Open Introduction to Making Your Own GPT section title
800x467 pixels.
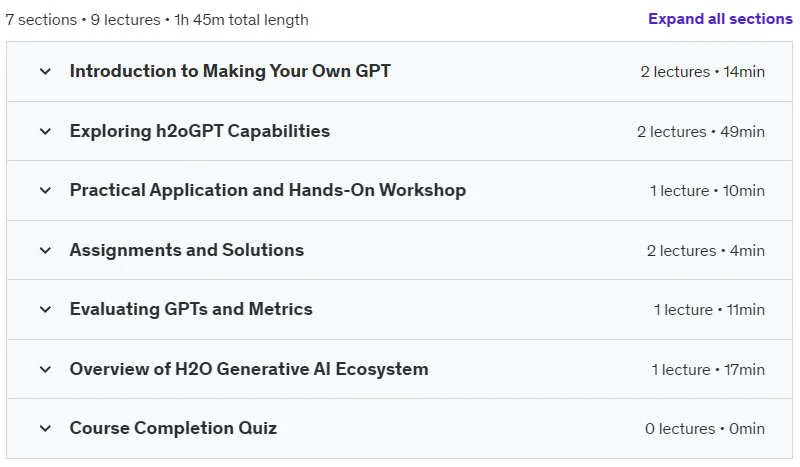click(x=230, y=71)
